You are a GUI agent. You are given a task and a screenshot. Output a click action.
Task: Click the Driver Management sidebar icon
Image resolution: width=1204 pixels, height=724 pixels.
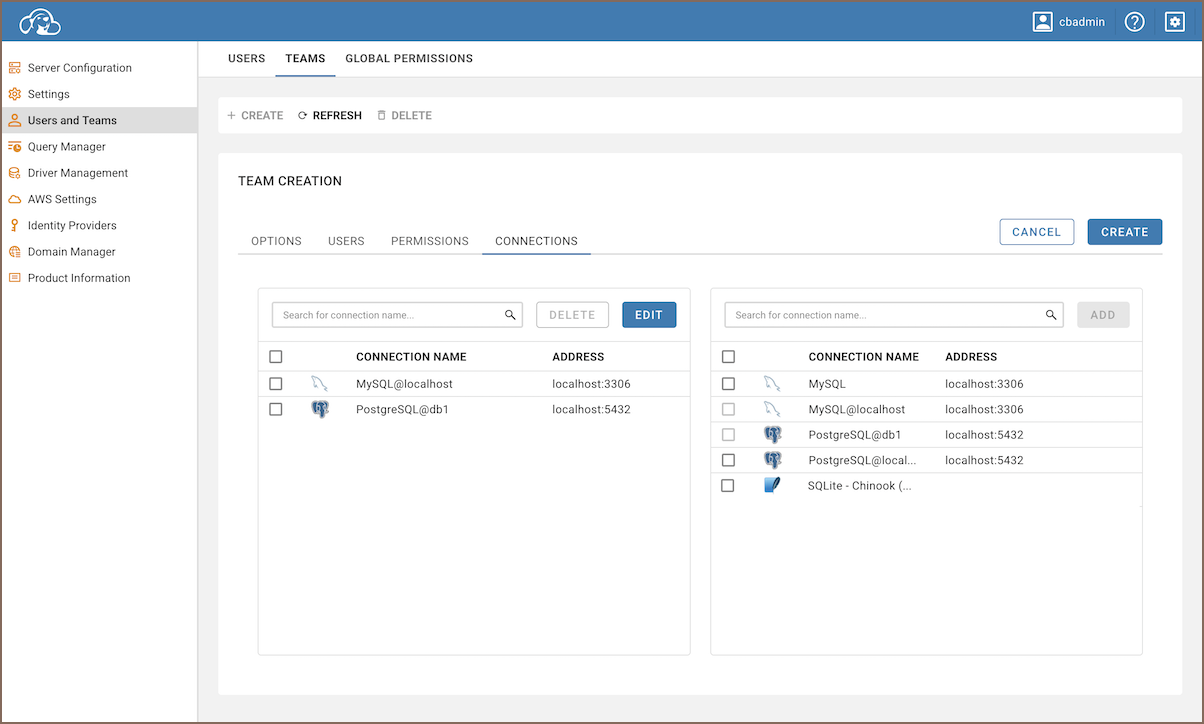15,173
